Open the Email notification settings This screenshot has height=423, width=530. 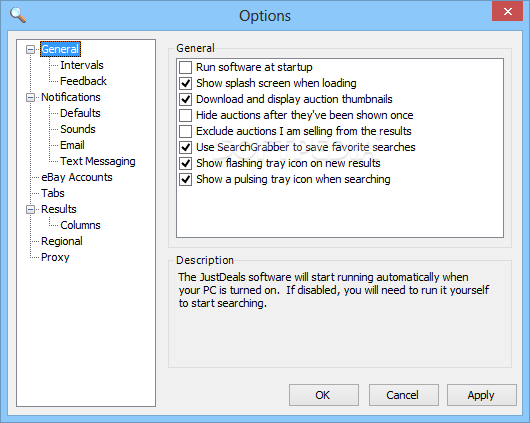coord(72,145)
